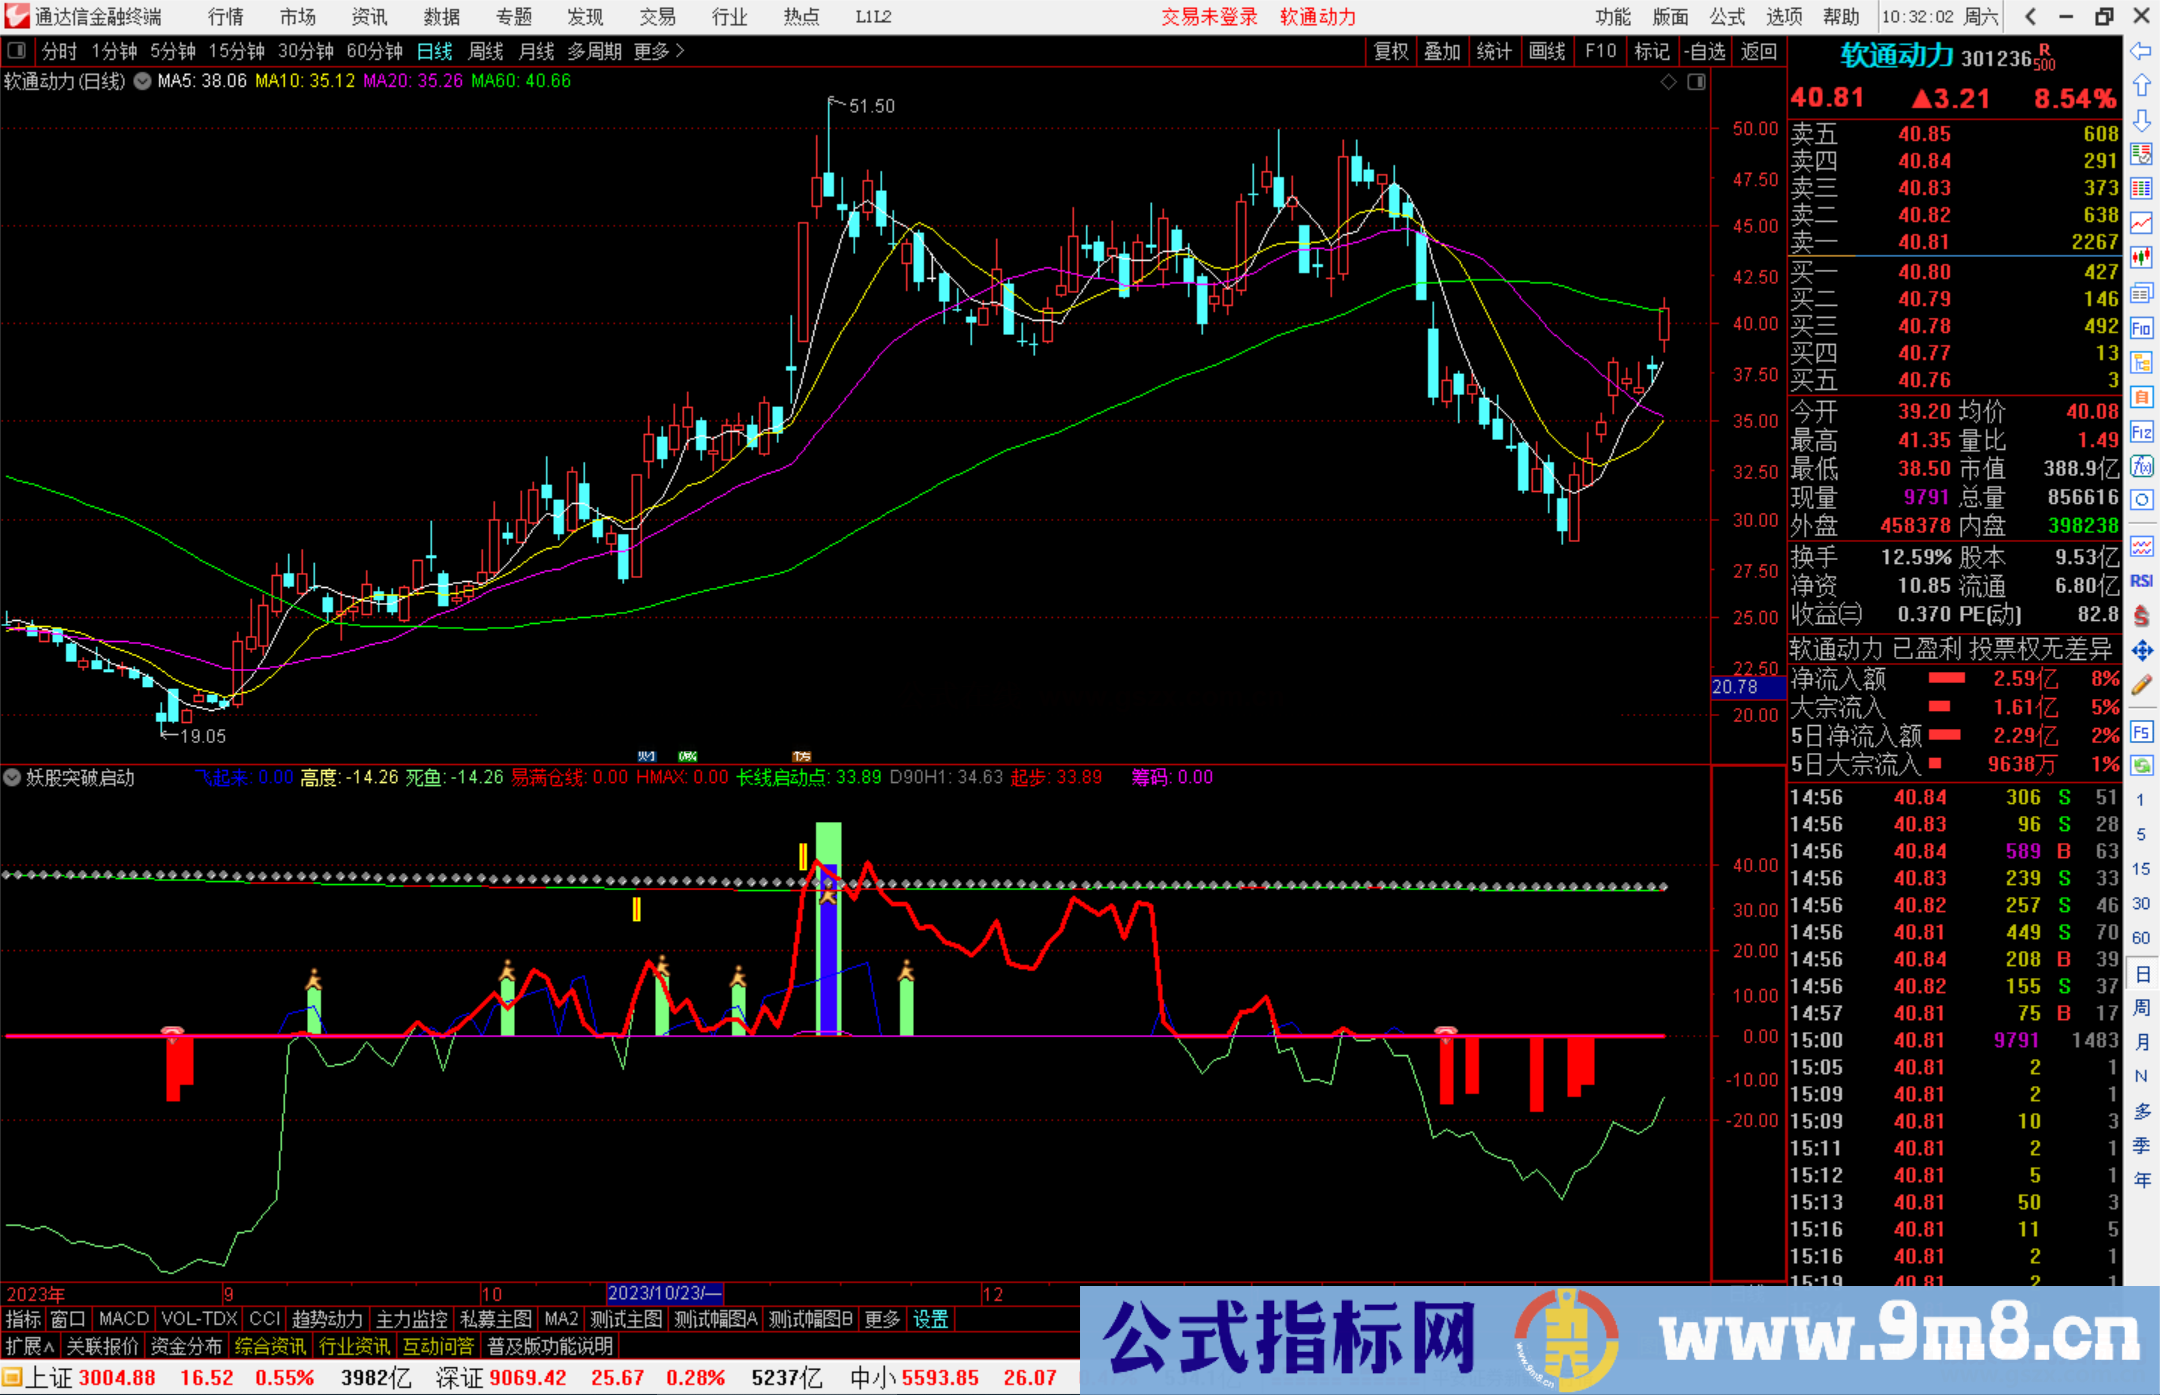This screenshot has width=2160, height=1395.
Task: Collapse the 扩展 expander in the bottom bar
Action: click(x=27, y=1346)
